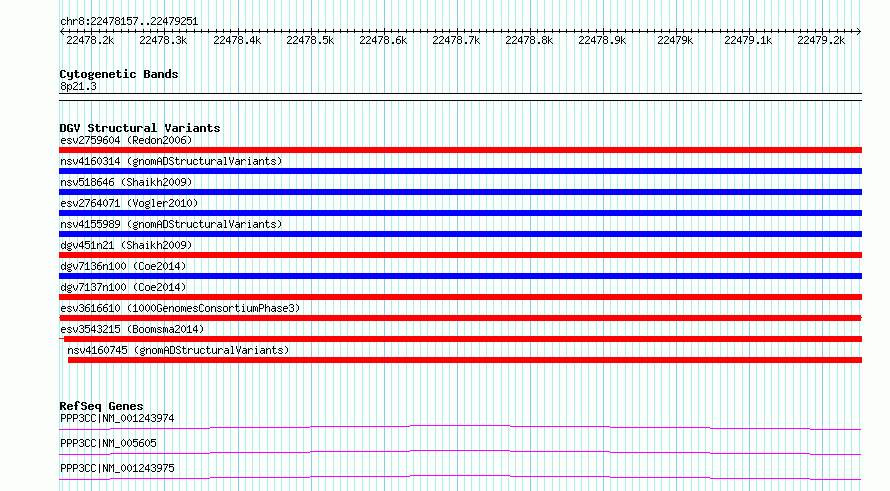The width and height of the screenshot is (890, 491).
Task: Click nsv4155989 (gnomADStructuralVariants) label
Action: [171, 224]
